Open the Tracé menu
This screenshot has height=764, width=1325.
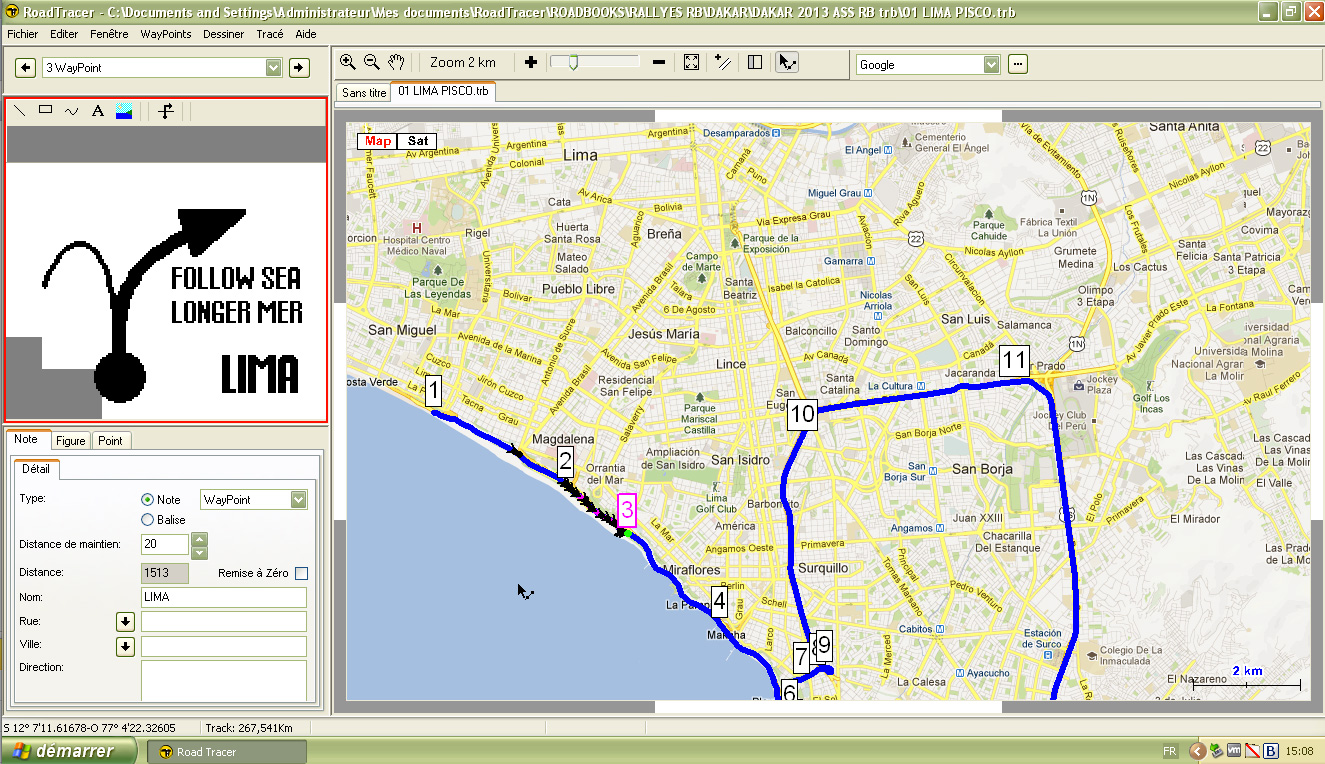[270, 34]
